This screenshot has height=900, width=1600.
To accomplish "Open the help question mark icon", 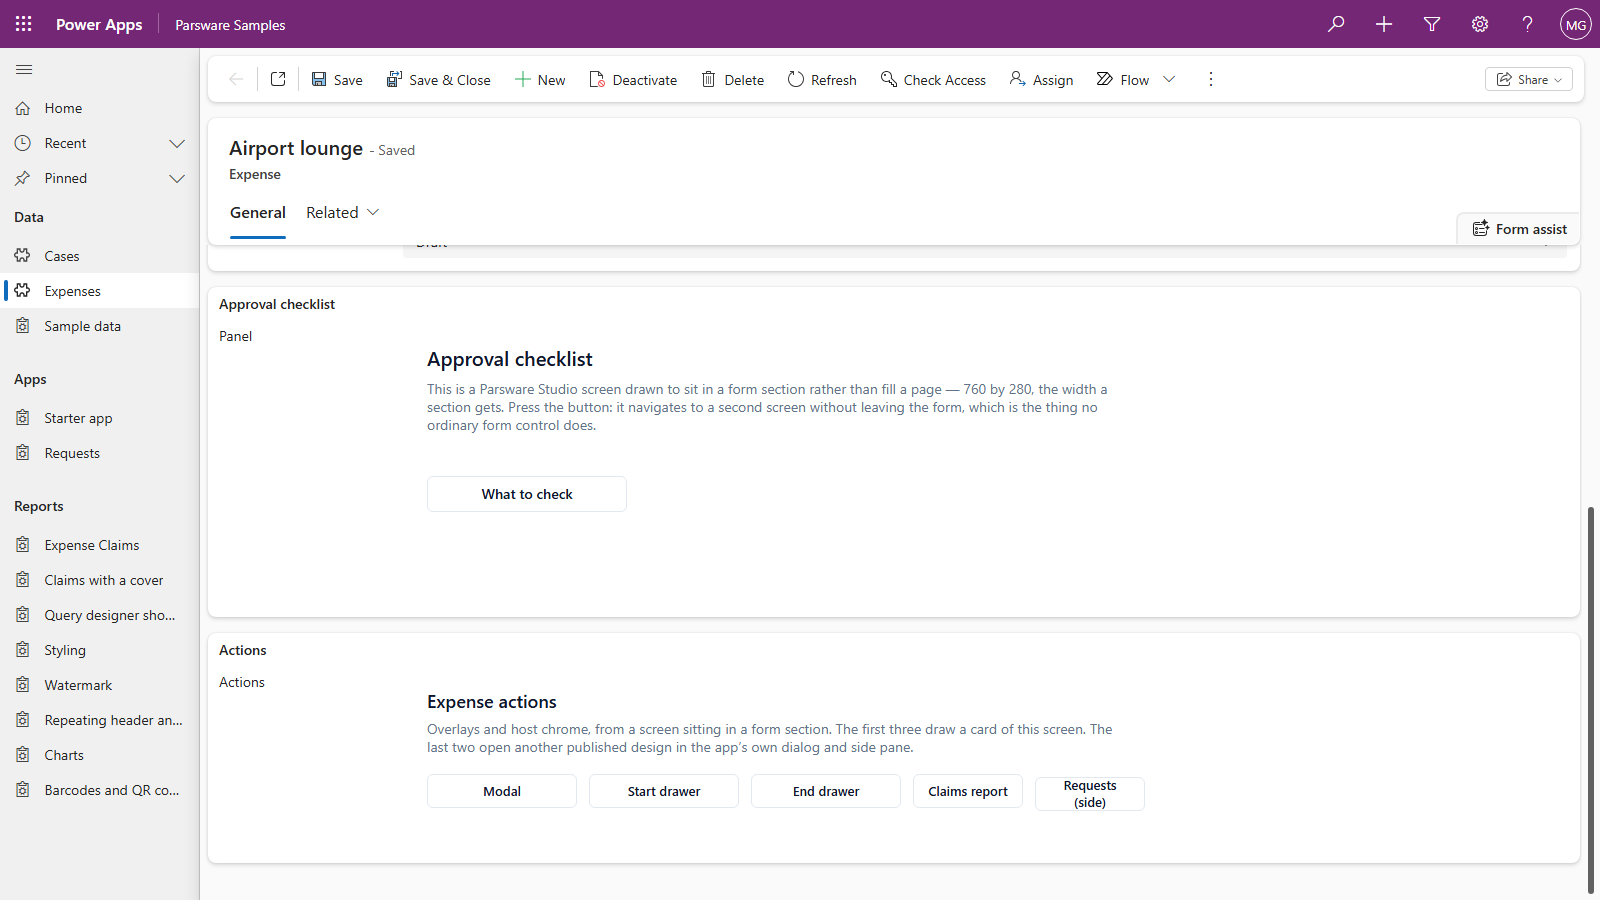I will [x=1527, y=24].
